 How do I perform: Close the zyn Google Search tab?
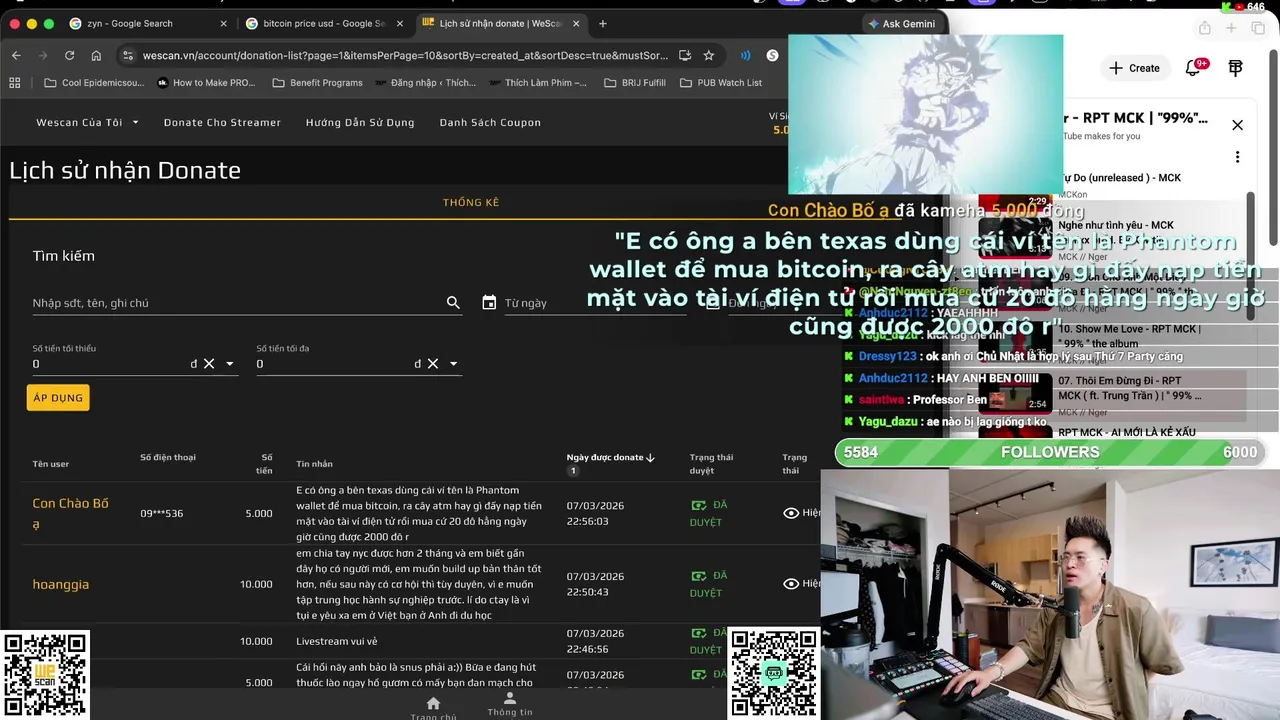point(223,23)
